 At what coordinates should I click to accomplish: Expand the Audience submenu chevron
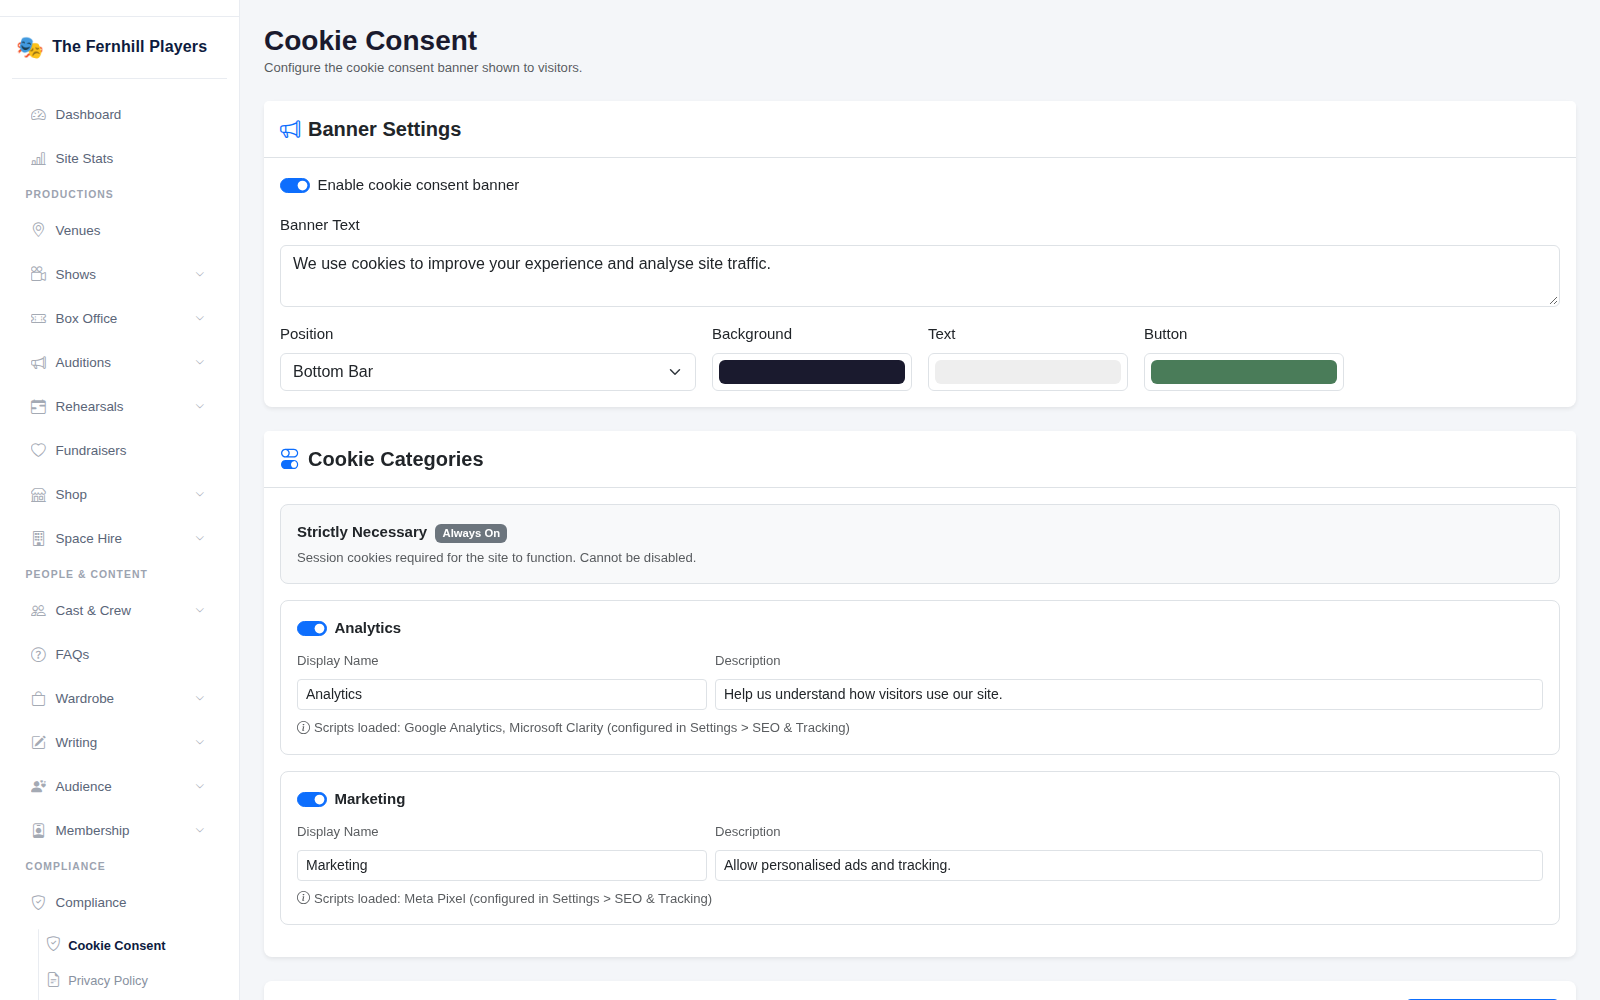[200, 787]
